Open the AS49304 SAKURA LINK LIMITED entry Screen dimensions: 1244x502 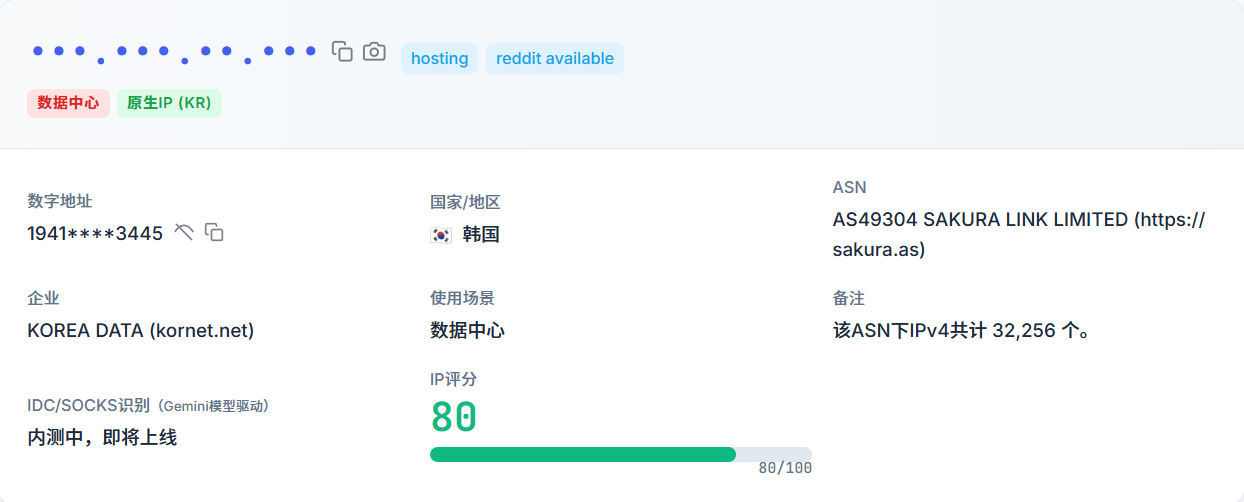click(1018, 234)
